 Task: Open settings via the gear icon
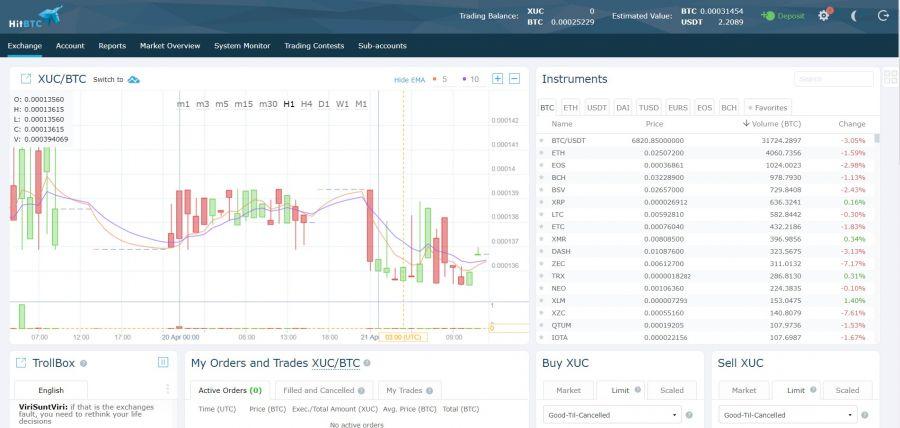tap(824, 15)
